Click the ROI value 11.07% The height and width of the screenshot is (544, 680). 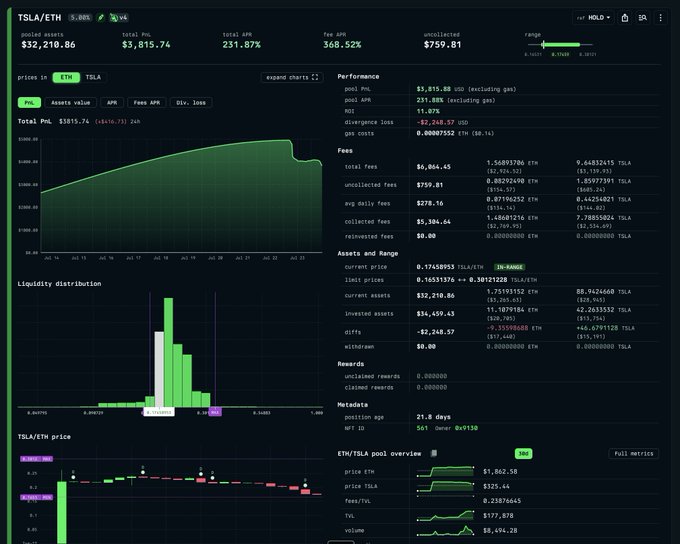(428, 111)
